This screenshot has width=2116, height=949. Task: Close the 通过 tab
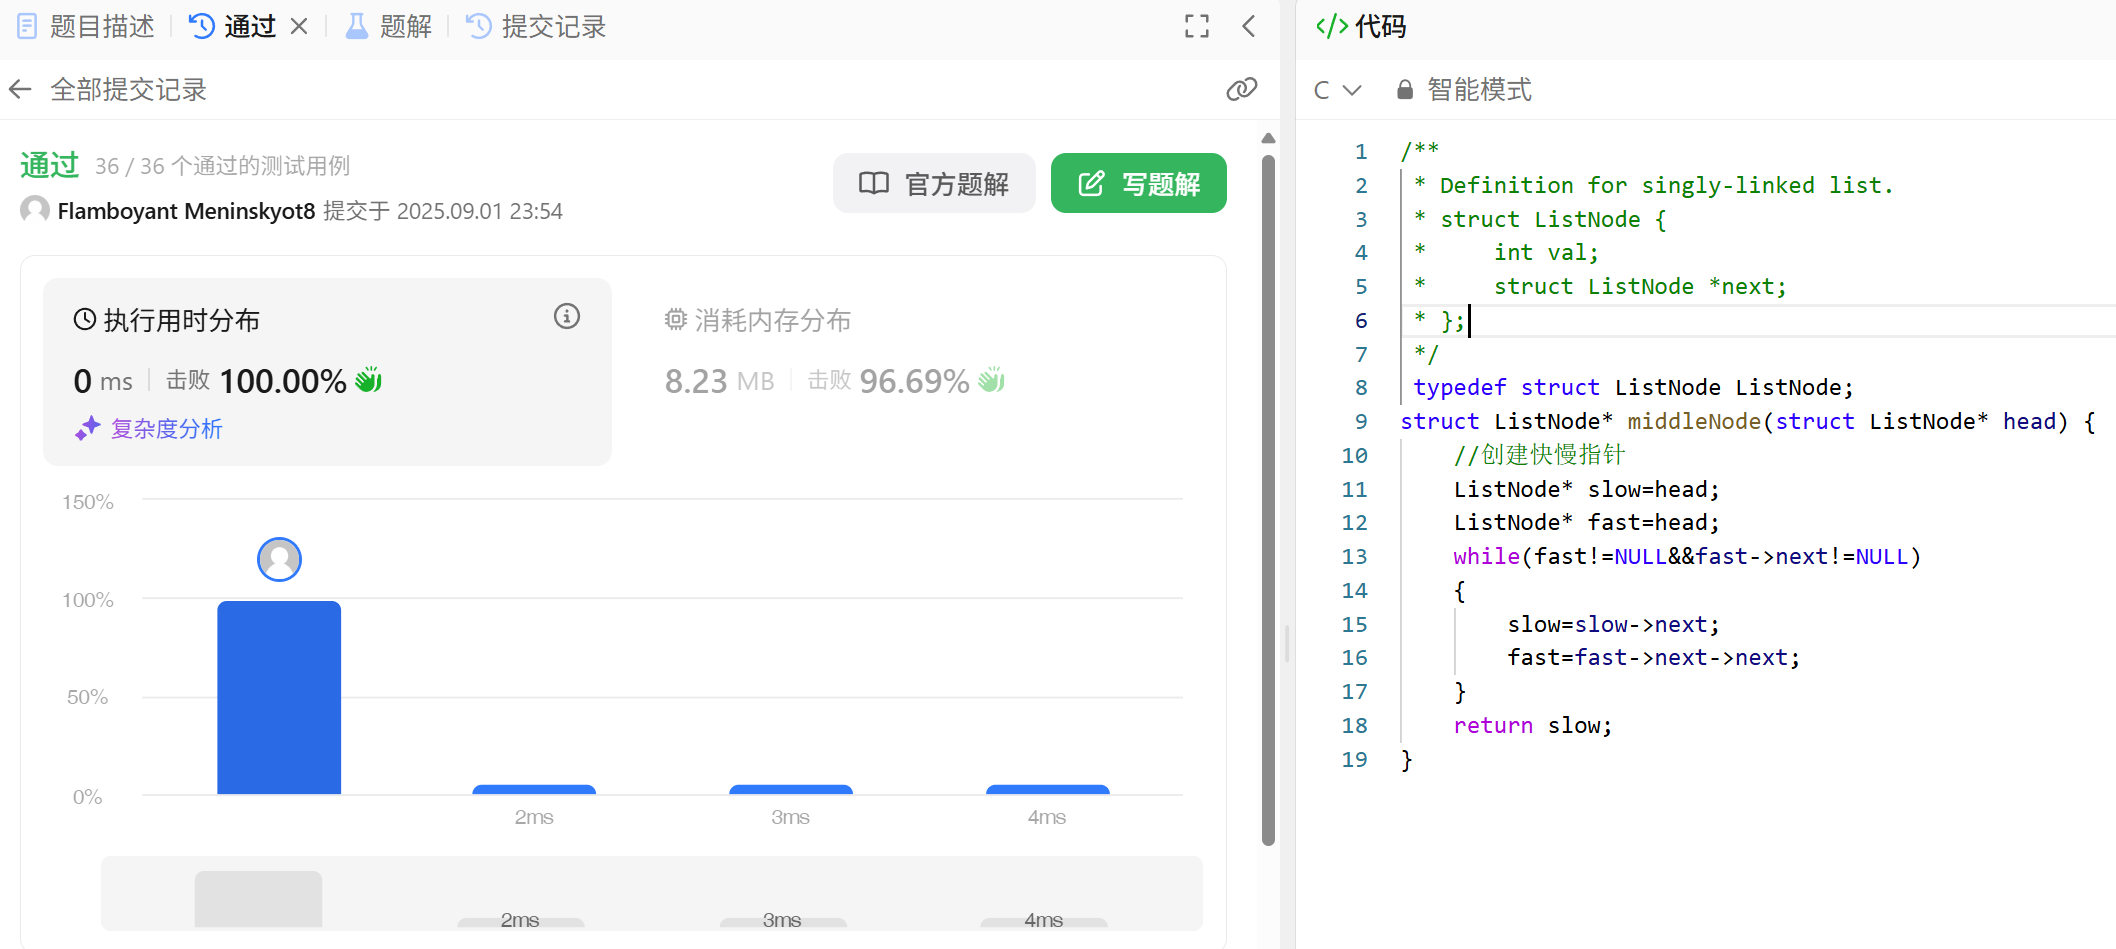[299, 27]
